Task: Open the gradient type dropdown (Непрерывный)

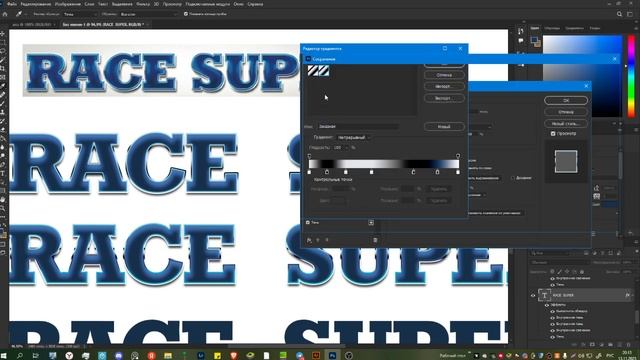Action: (x=353, y=138)
